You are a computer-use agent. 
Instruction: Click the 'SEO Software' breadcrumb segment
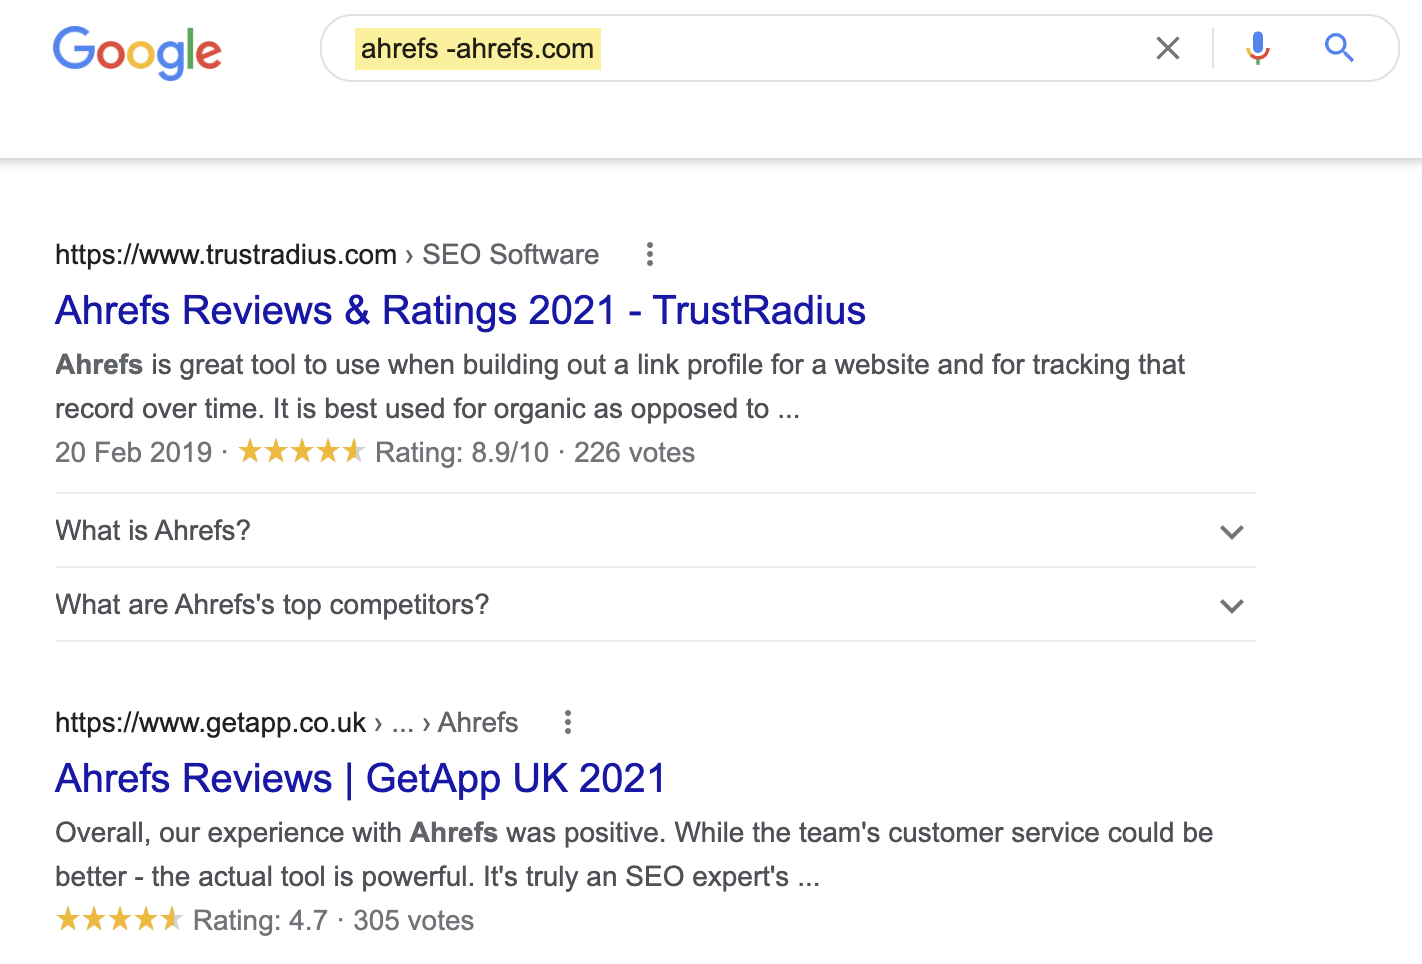click(510, 255)
